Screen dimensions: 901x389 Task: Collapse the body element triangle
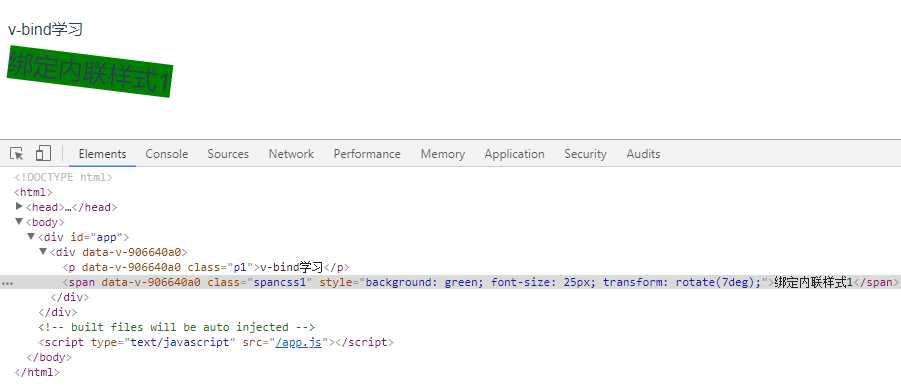(x=20, y=221)
